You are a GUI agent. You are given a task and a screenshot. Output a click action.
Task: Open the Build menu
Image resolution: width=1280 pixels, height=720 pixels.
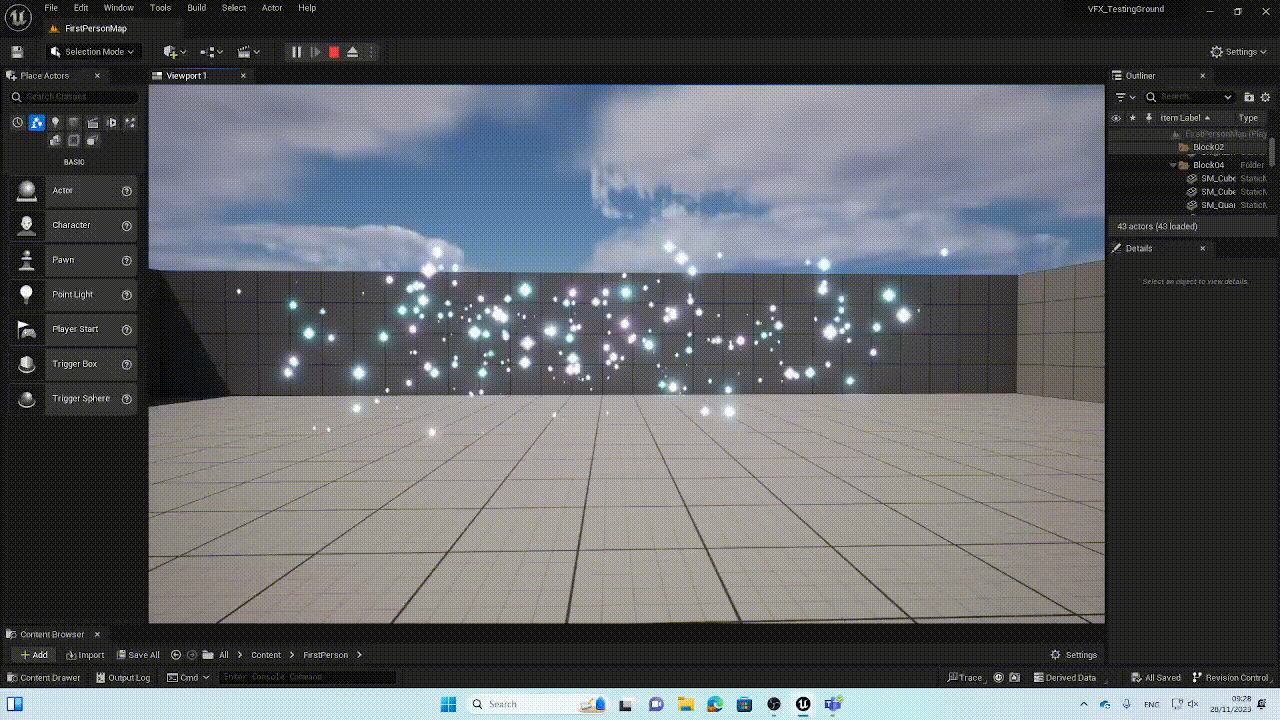[x=196, y=8]
